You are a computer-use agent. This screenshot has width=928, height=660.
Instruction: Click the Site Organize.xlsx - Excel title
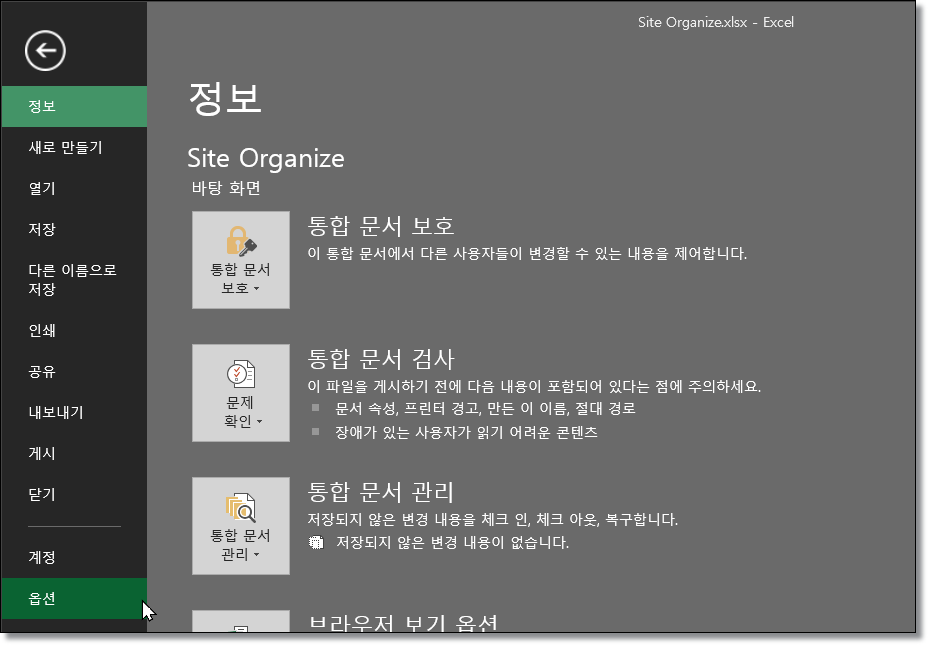[716, 22]
